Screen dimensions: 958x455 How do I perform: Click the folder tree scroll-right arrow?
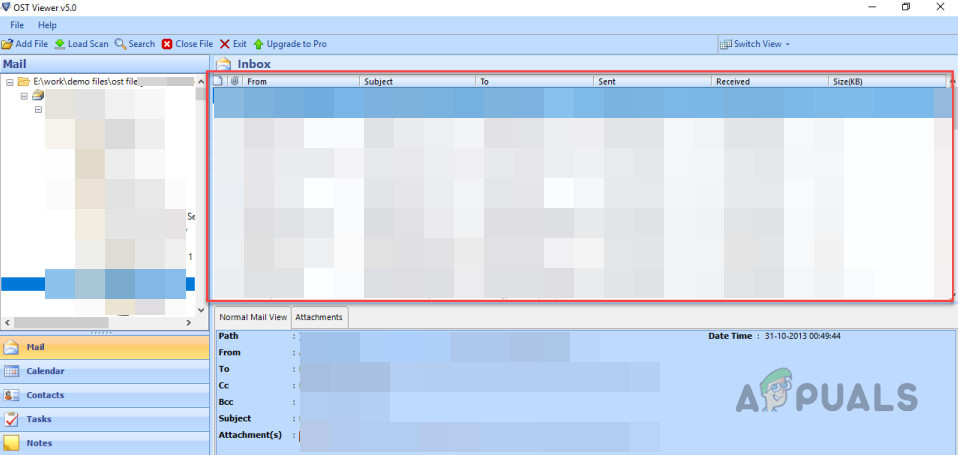[x=190, y=322]
